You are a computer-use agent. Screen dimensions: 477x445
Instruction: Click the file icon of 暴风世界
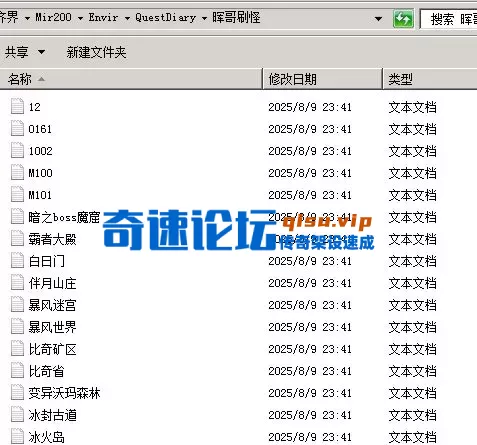(x=17, y=327)
